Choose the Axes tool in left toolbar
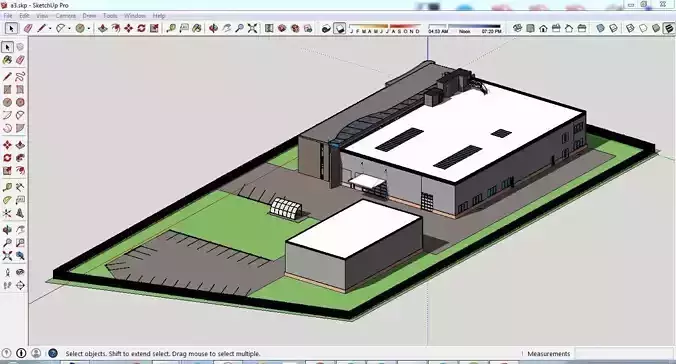 (x=7, y=213)
